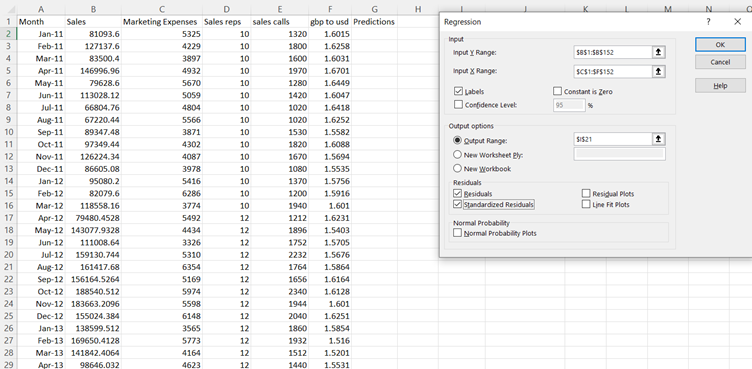Select exchange rate cell 1.516
The width and height of the screenshot is (752, 369).
click(330, 341)
